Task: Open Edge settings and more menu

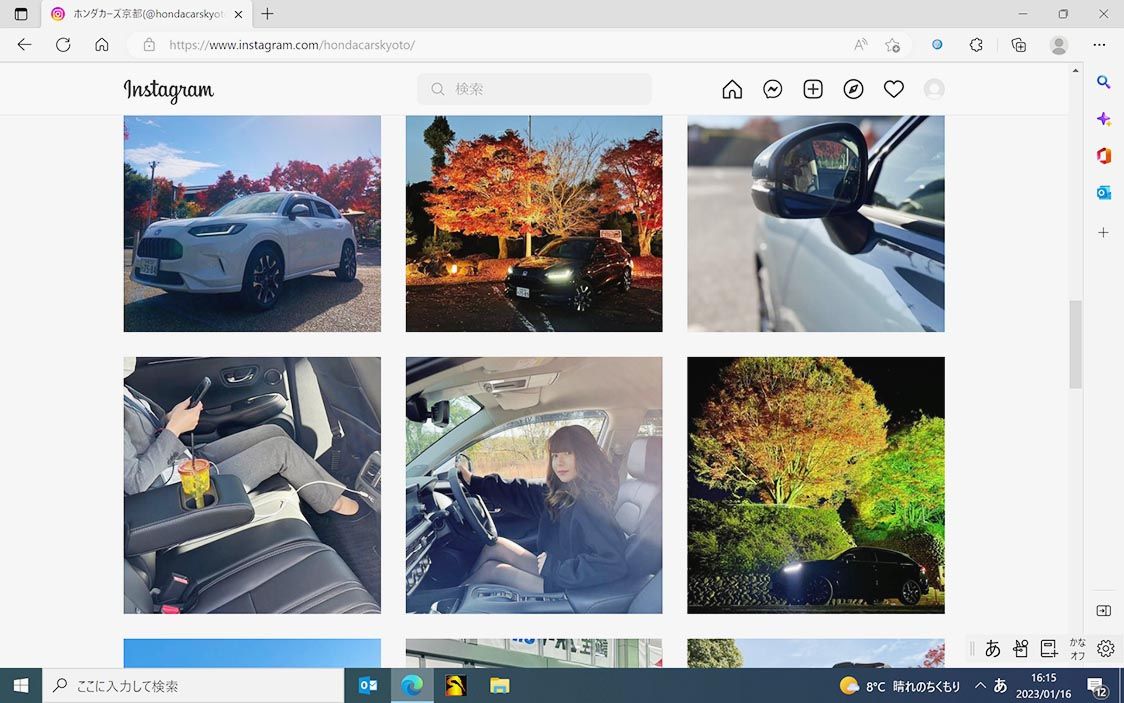Action: tap(1099, 45)
